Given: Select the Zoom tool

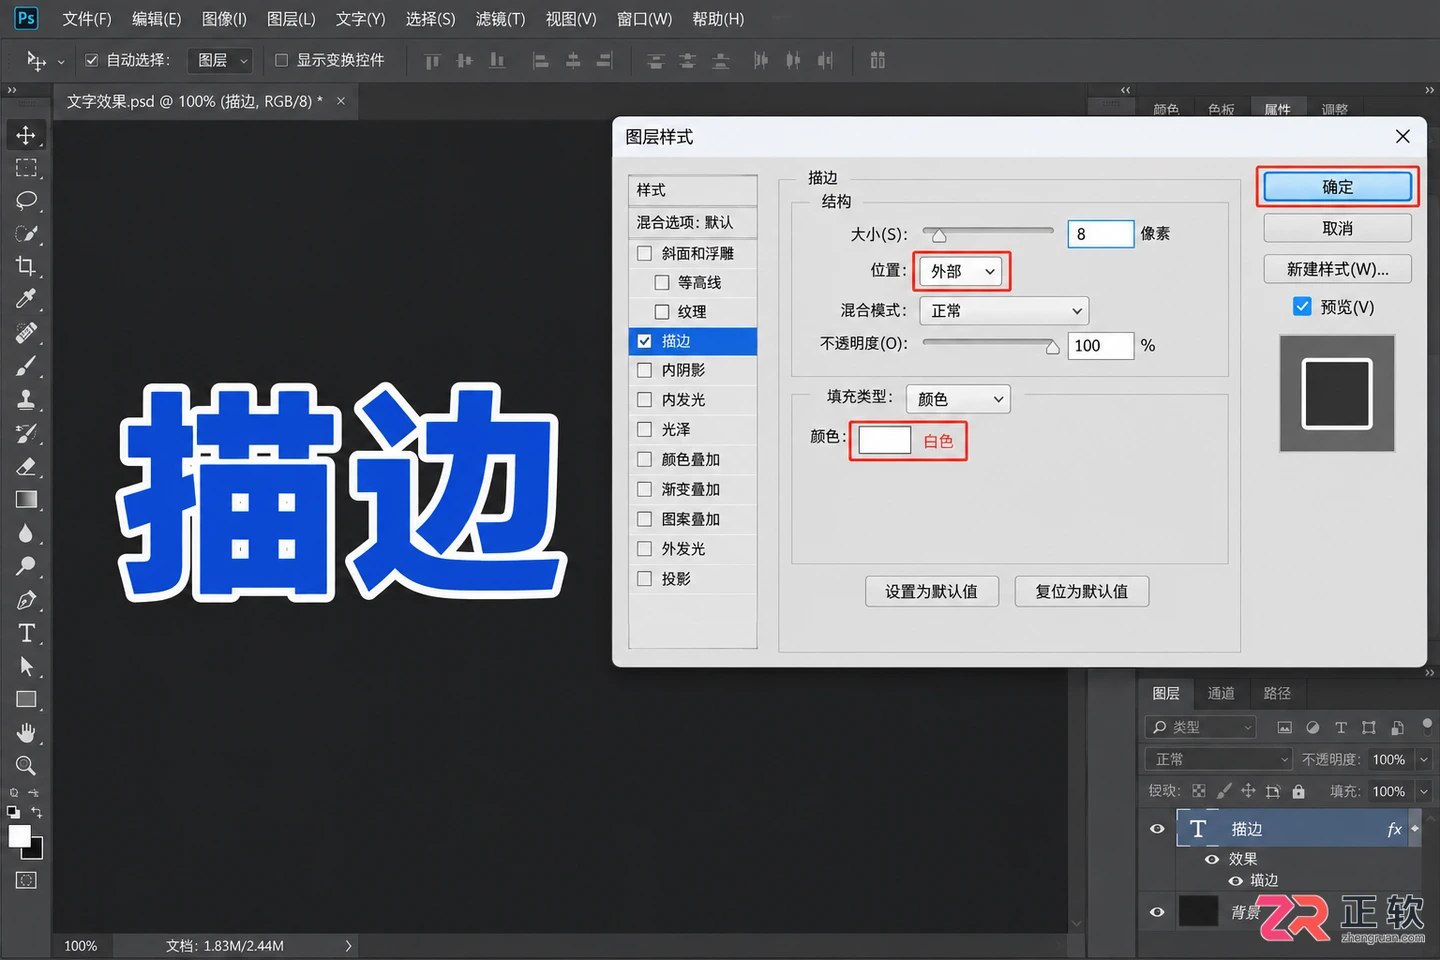Looking at the screenshot, I should (x=26, y=766).
